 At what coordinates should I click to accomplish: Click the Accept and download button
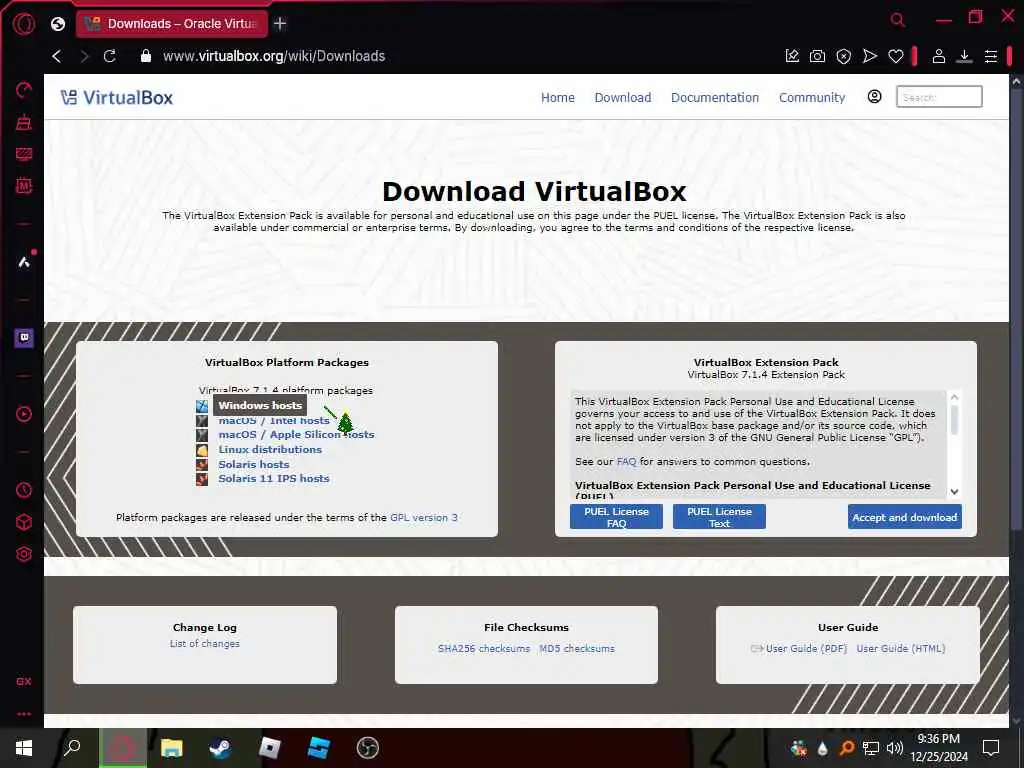[904, 517]
